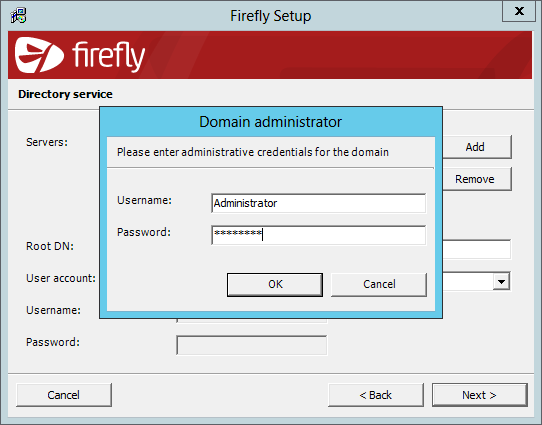
Task: Click the Remove server button
Action: 477,179
